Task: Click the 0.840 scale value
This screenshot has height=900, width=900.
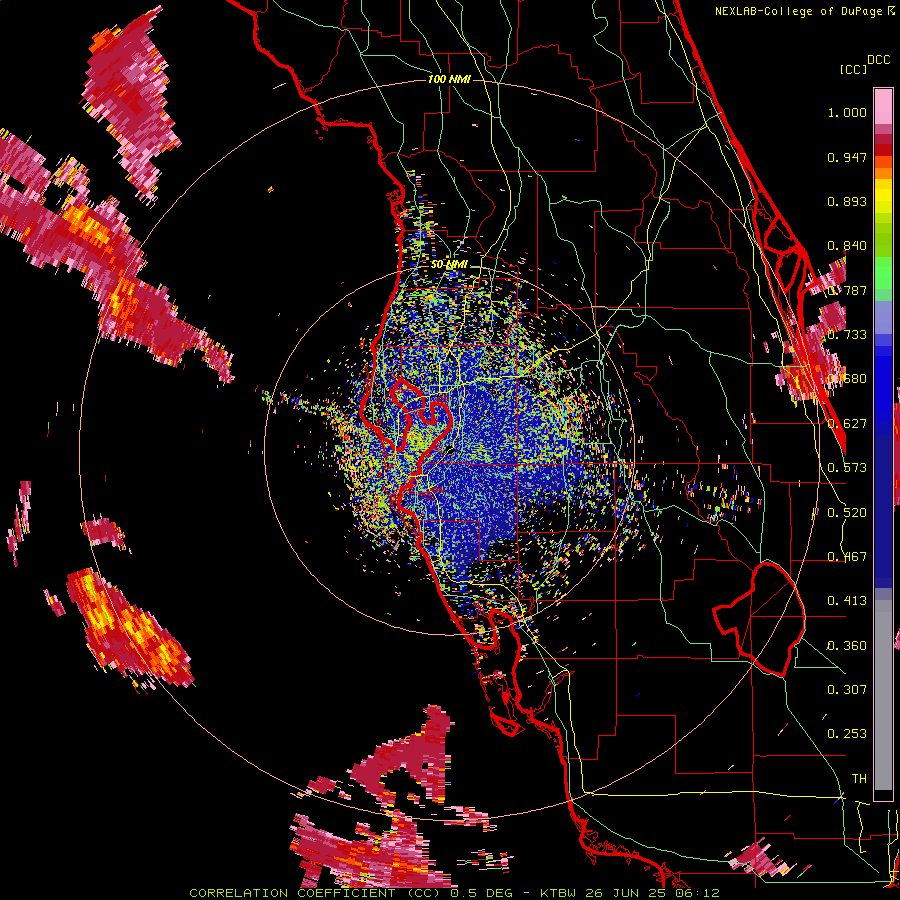Action: [x=847, y=246]
